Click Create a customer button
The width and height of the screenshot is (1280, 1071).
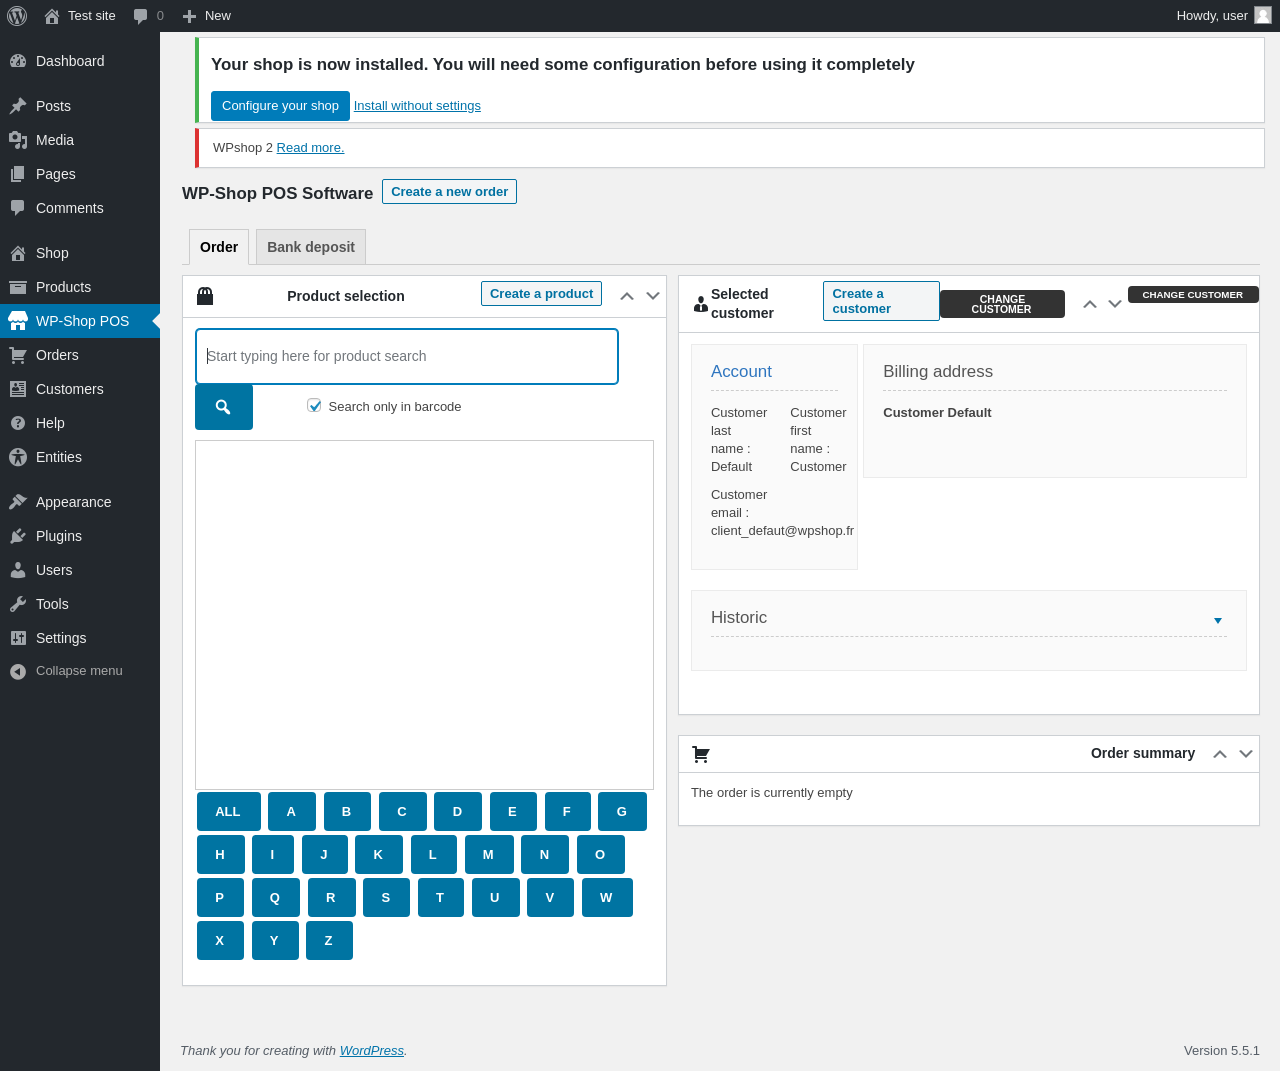coord(881,301)
